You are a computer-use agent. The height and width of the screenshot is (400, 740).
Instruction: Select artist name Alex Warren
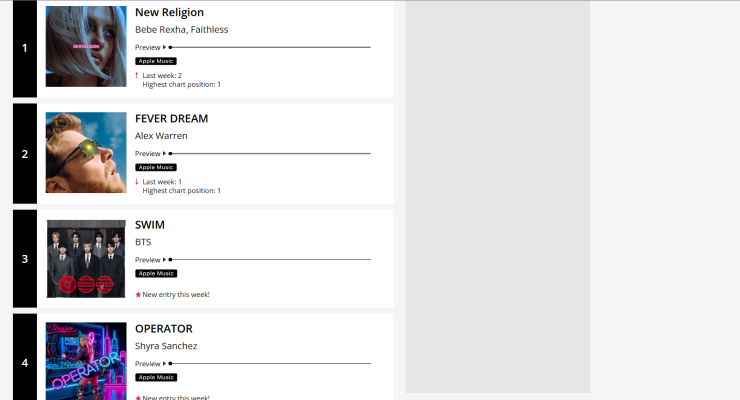pos(161,136)
